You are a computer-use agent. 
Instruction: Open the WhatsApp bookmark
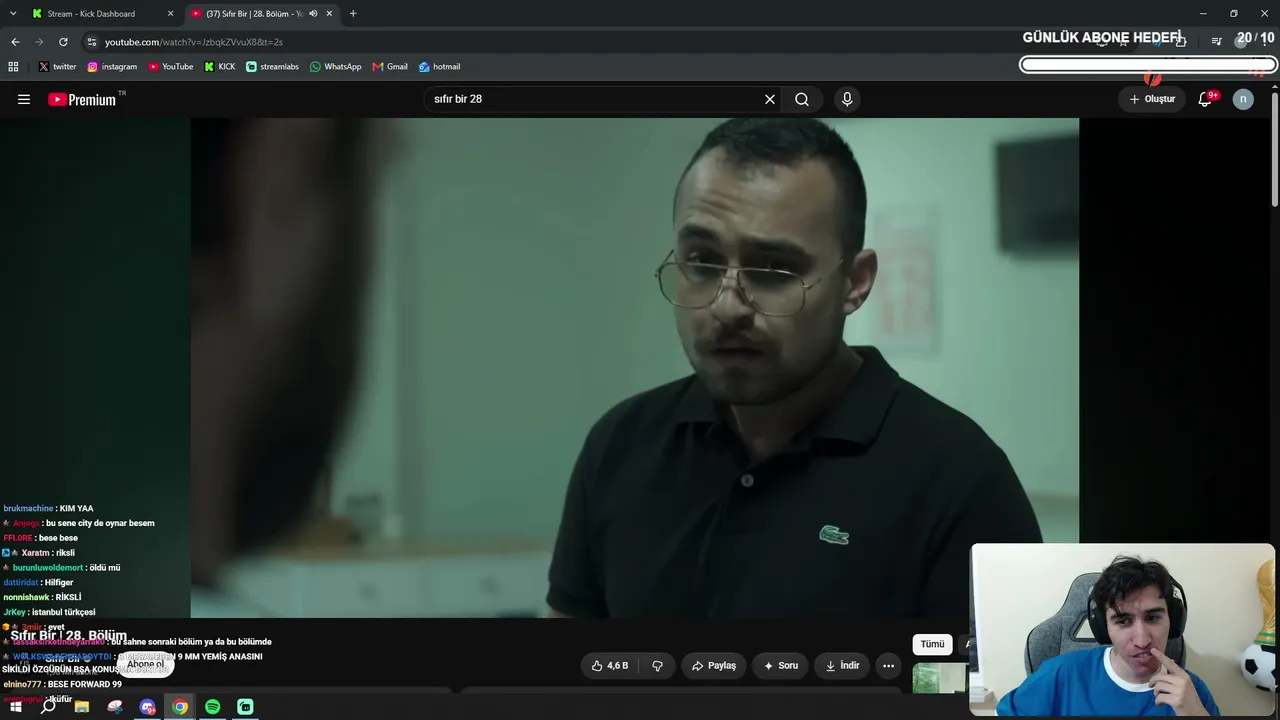335,67
